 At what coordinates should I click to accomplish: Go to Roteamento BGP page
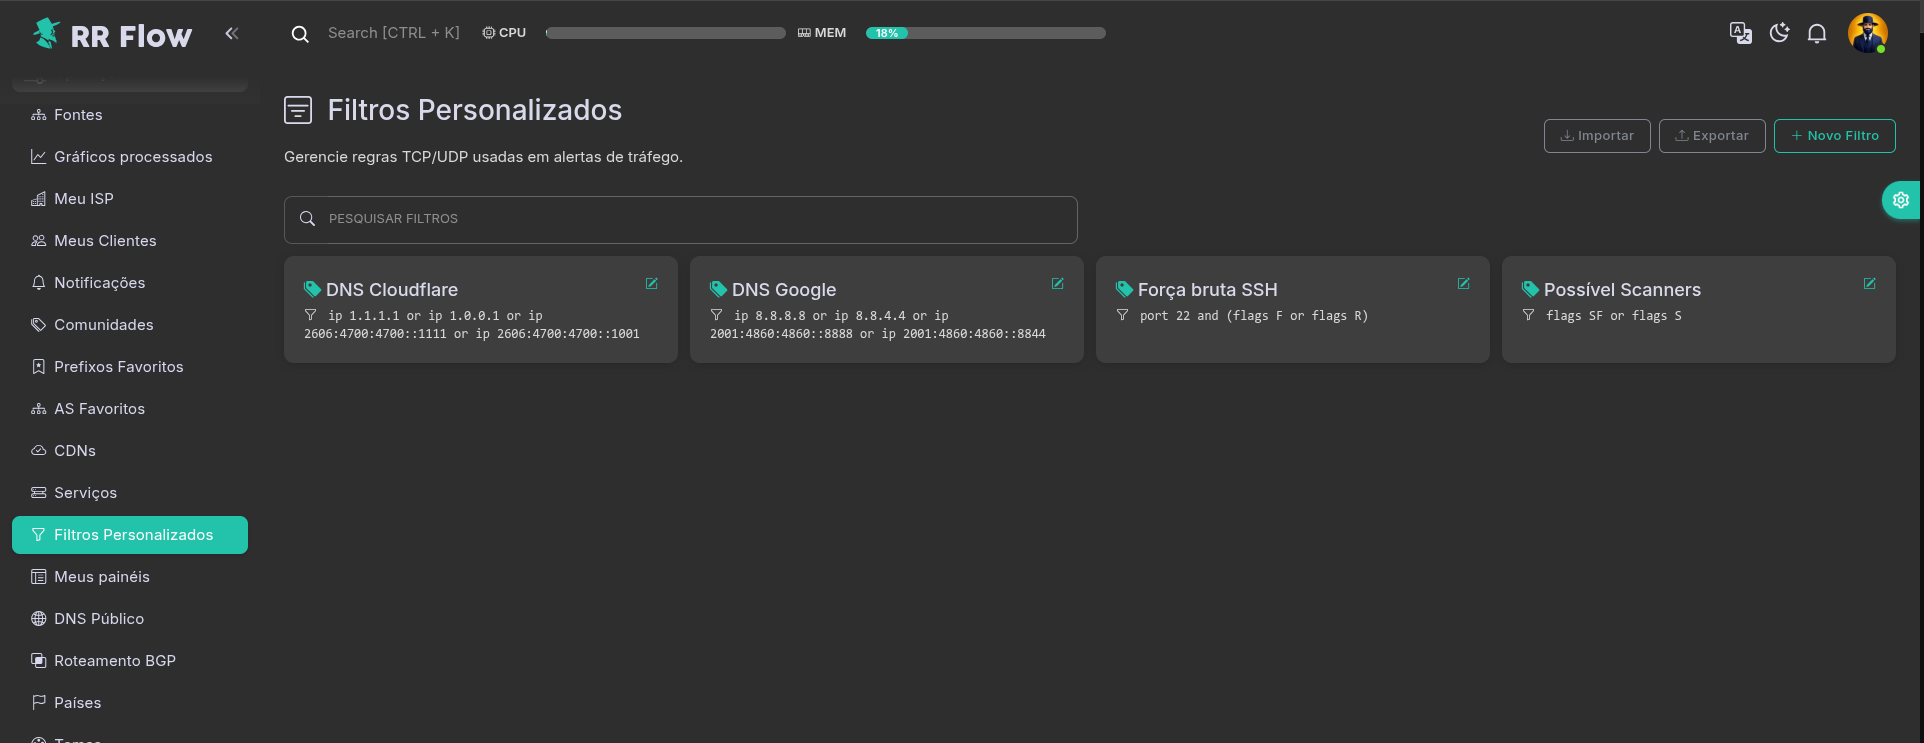pos(114,661)
